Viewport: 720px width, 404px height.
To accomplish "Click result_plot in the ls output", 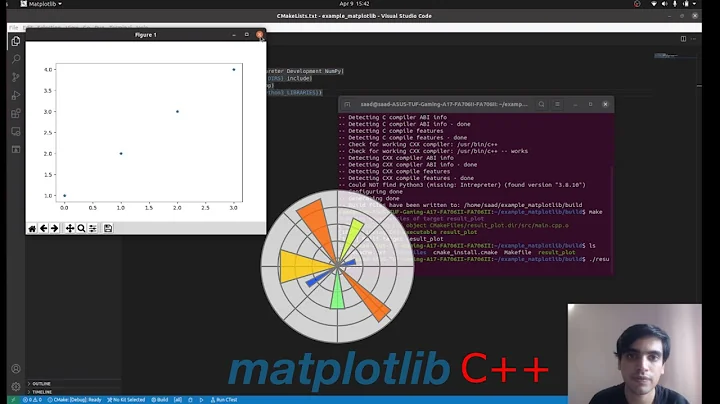I will pyautogui.click(x=557, y=252).
